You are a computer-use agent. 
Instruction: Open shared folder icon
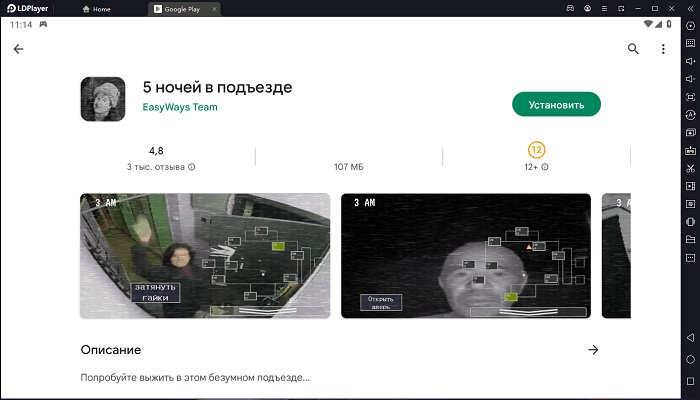690,240
